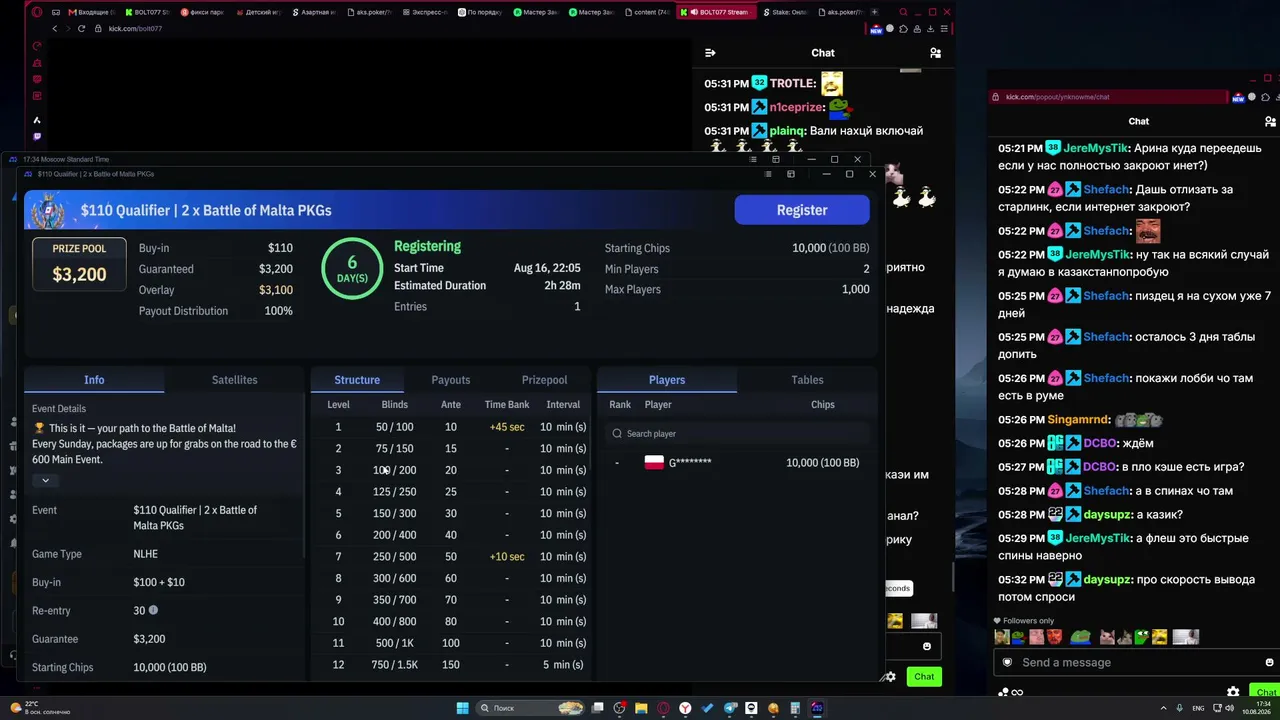
Task: Click the taskbar search box
Action: [x=532, y=708]
